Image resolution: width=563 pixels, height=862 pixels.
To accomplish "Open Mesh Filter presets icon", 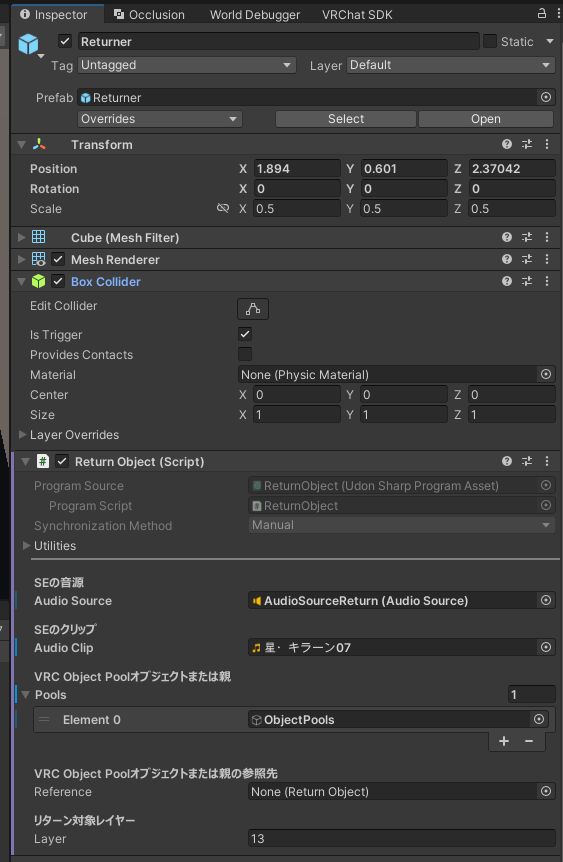I will click(x=527, y=237).
